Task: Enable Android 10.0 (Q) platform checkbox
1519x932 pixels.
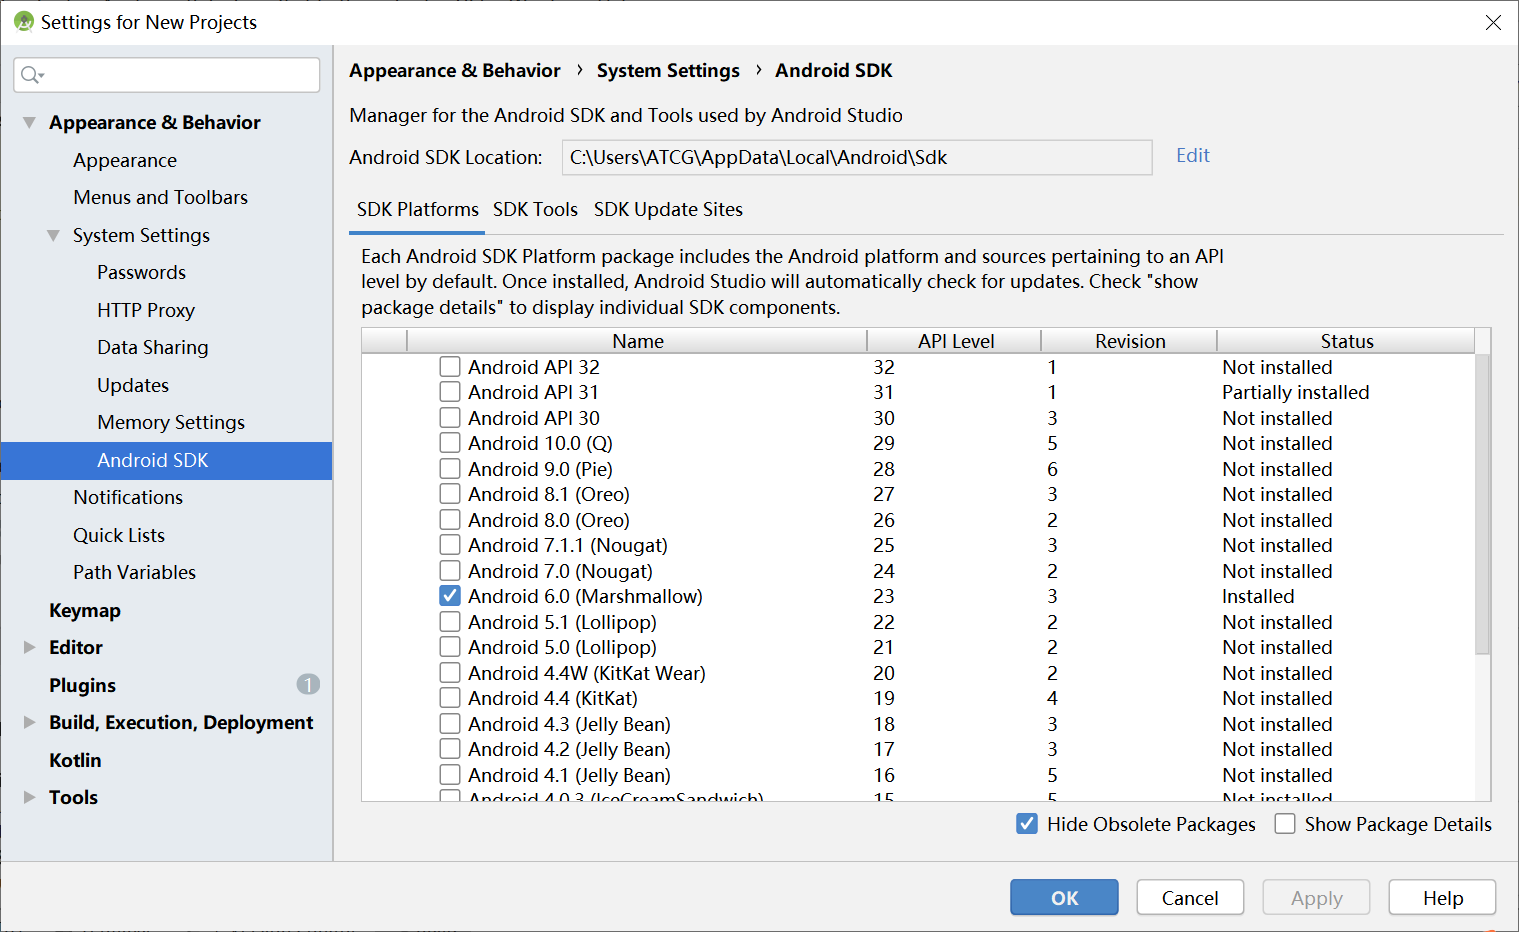Action: click(450, 443)
